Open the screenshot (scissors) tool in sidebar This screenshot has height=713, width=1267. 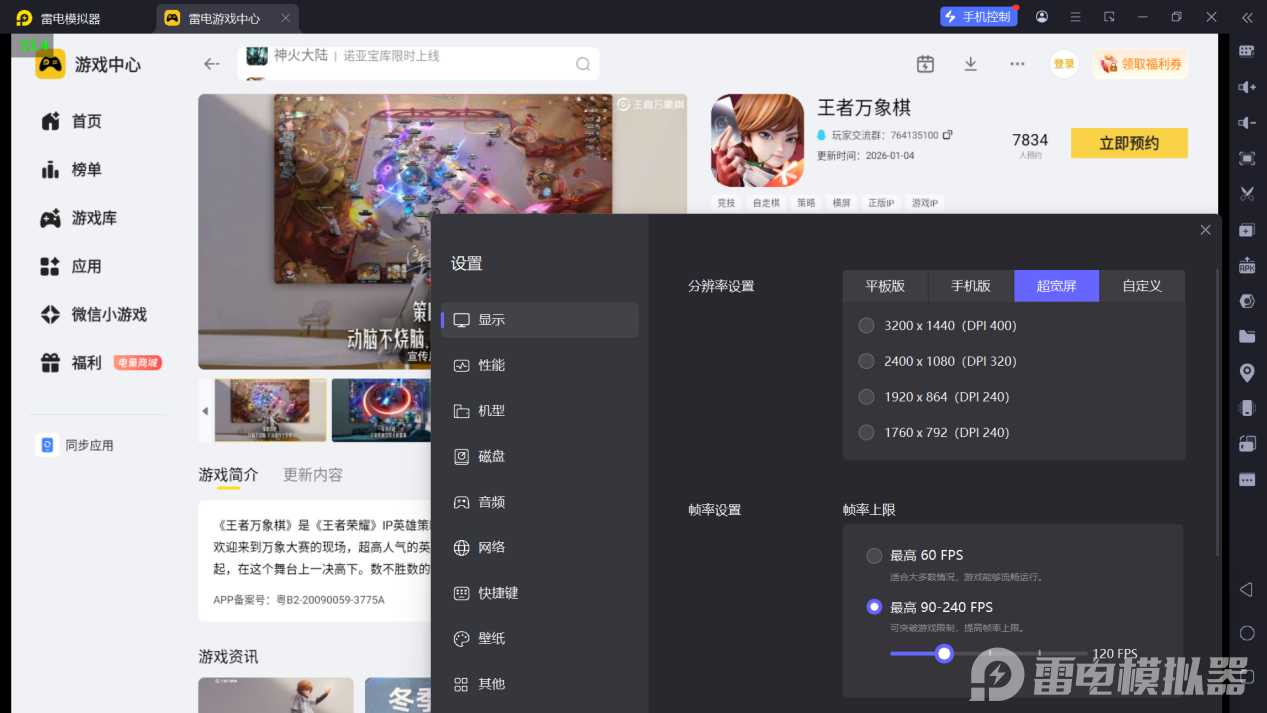coord(1246,193)
